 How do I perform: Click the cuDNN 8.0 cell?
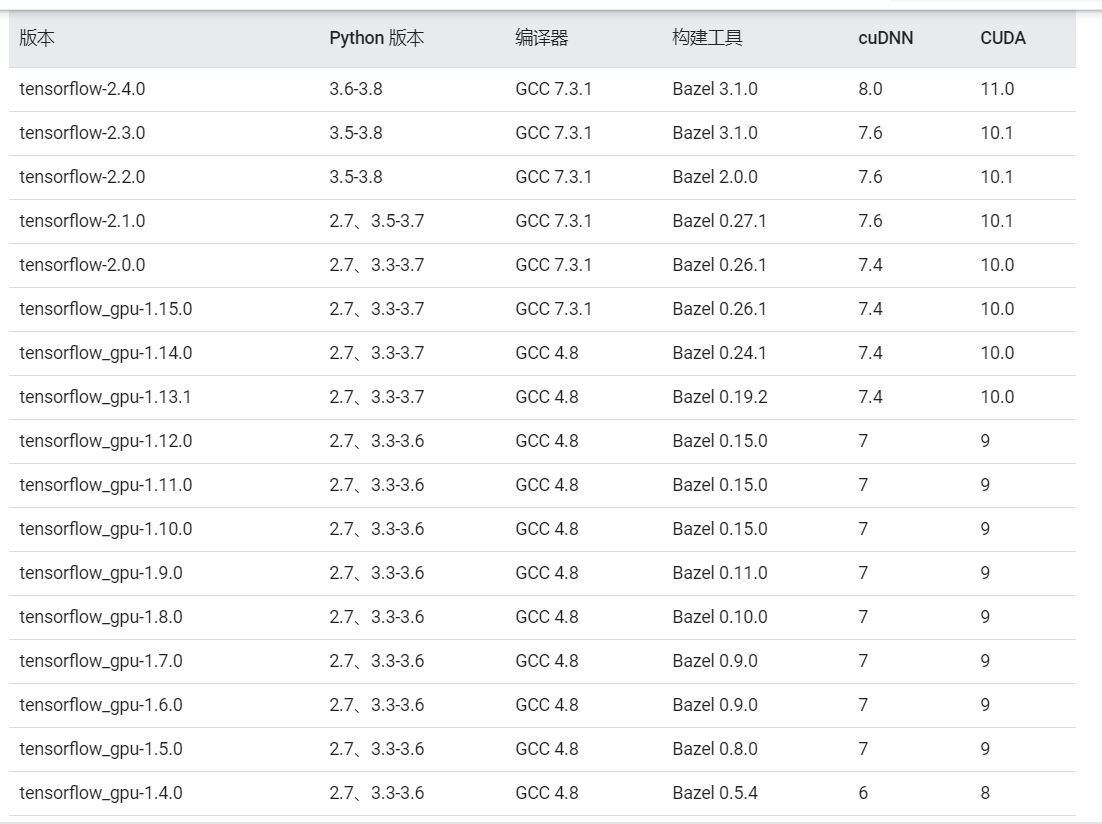(870, 89)
